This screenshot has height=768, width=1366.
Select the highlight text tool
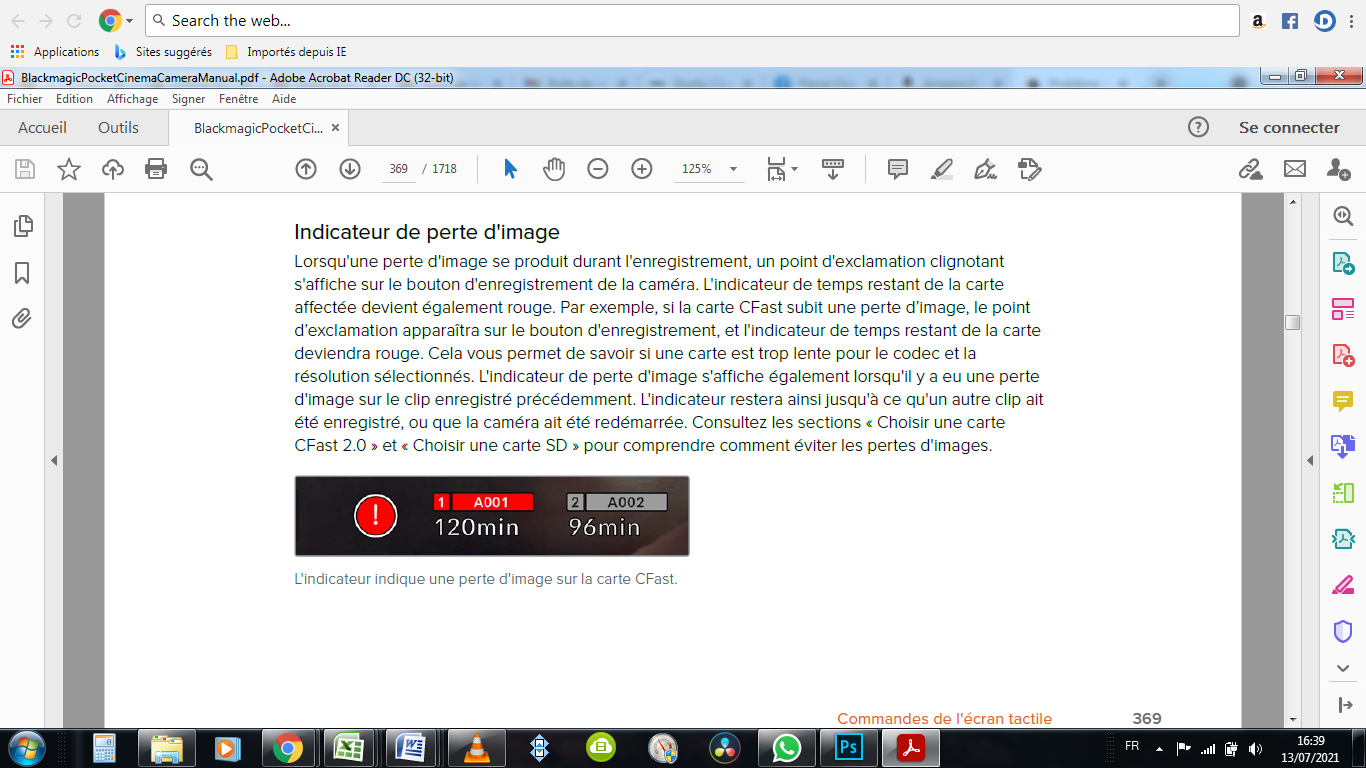tap(942, 169)
